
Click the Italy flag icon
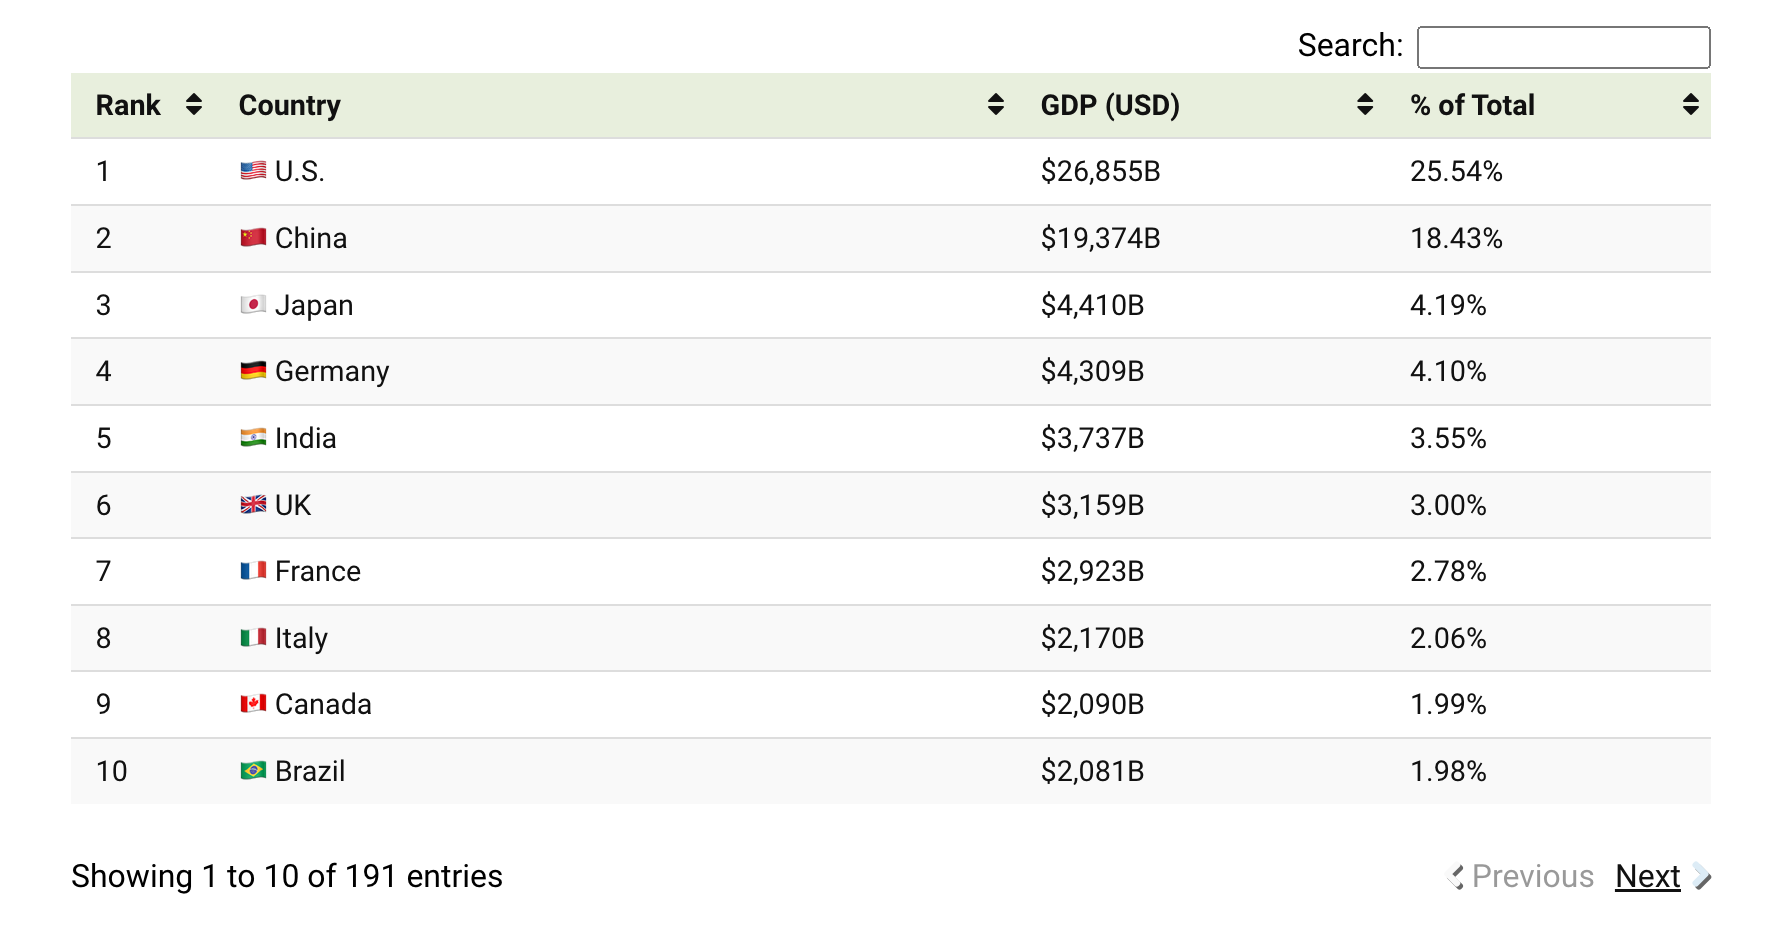click(253, 638)
